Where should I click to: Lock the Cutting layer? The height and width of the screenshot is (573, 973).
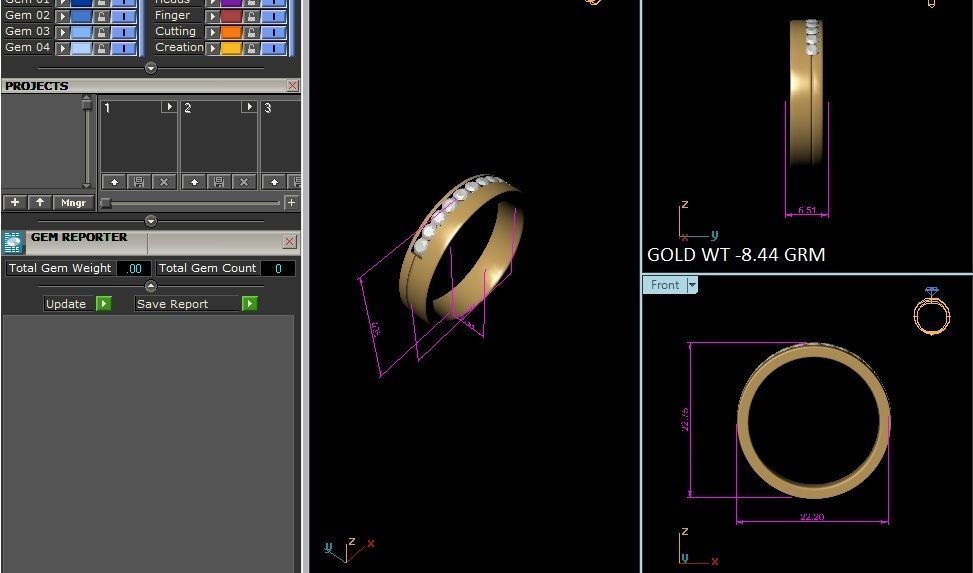tap(251, 32)
